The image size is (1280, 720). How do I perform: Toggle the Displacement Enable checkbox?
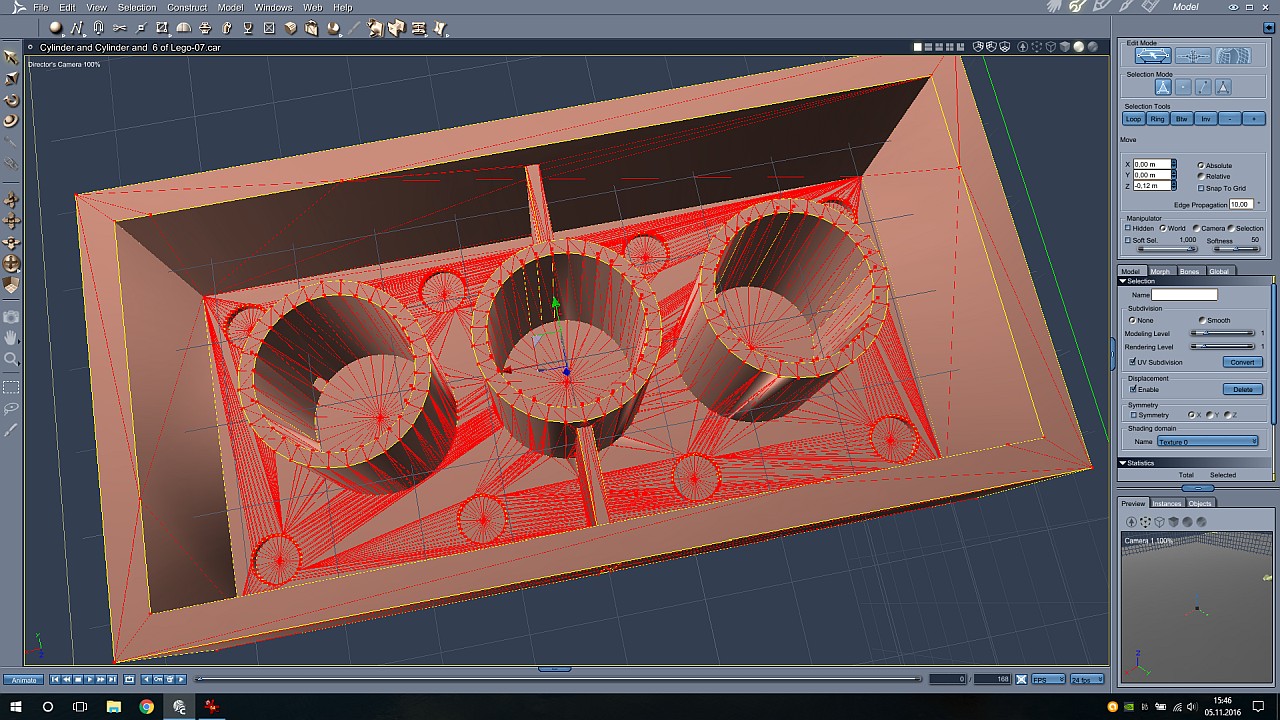click(x=1132, y=389)
